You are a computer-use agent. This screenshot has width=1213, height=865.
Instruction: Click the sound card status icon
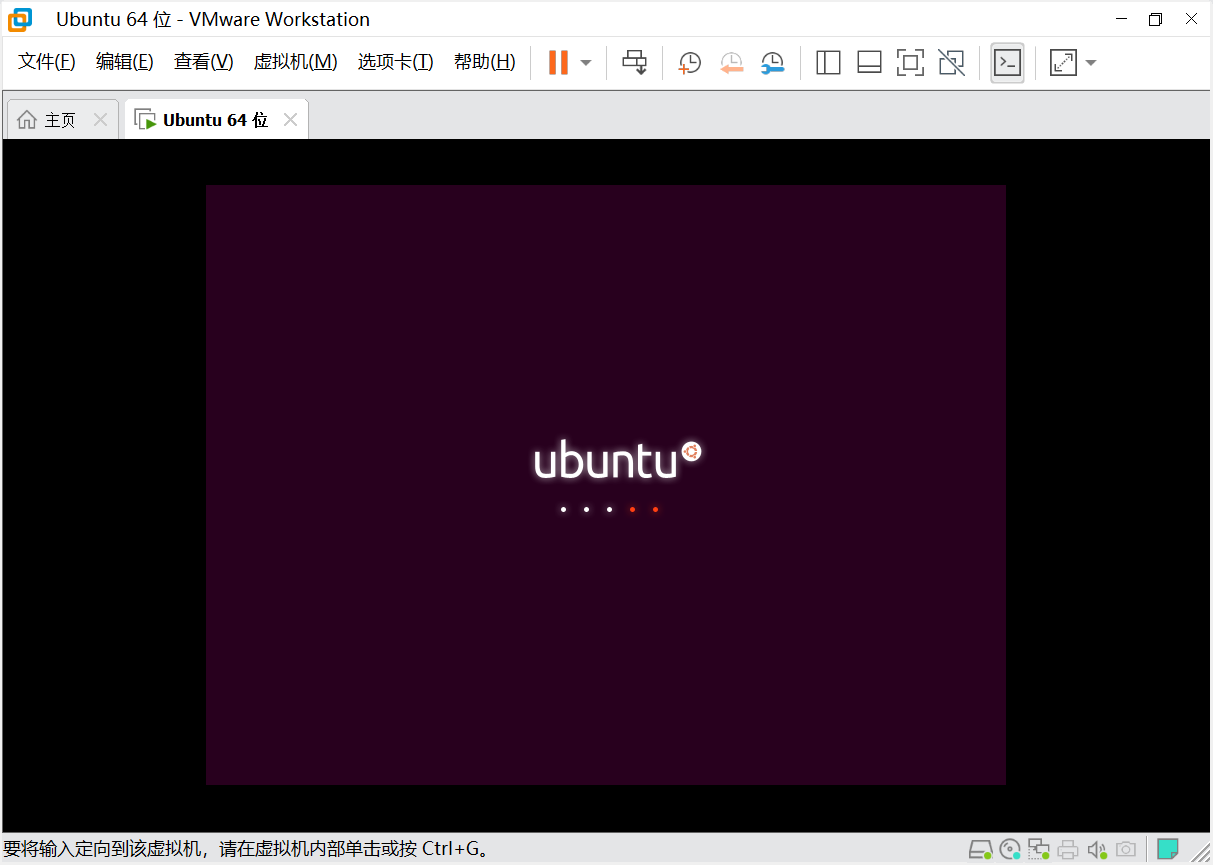(x=1097, y=850)
